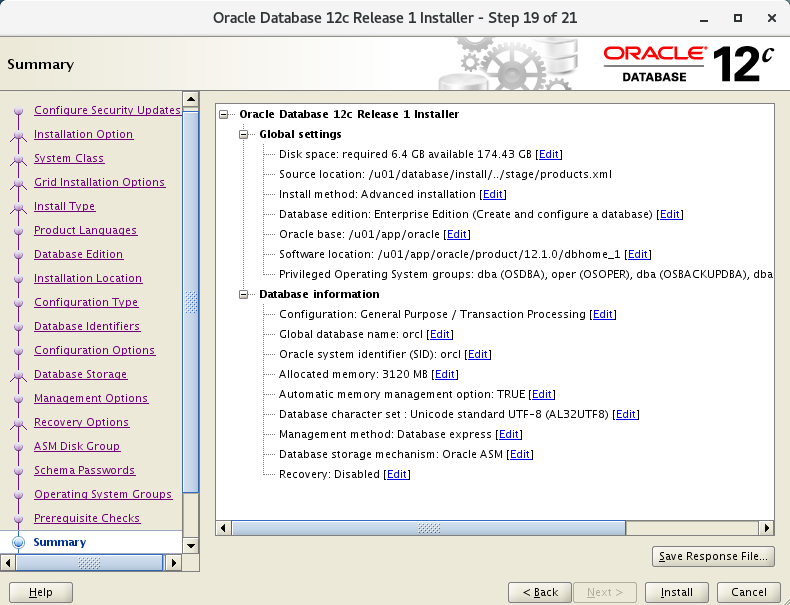Edit the Global database name
Image resolution: width=790 pixels, height=605 pixels.
440,334
